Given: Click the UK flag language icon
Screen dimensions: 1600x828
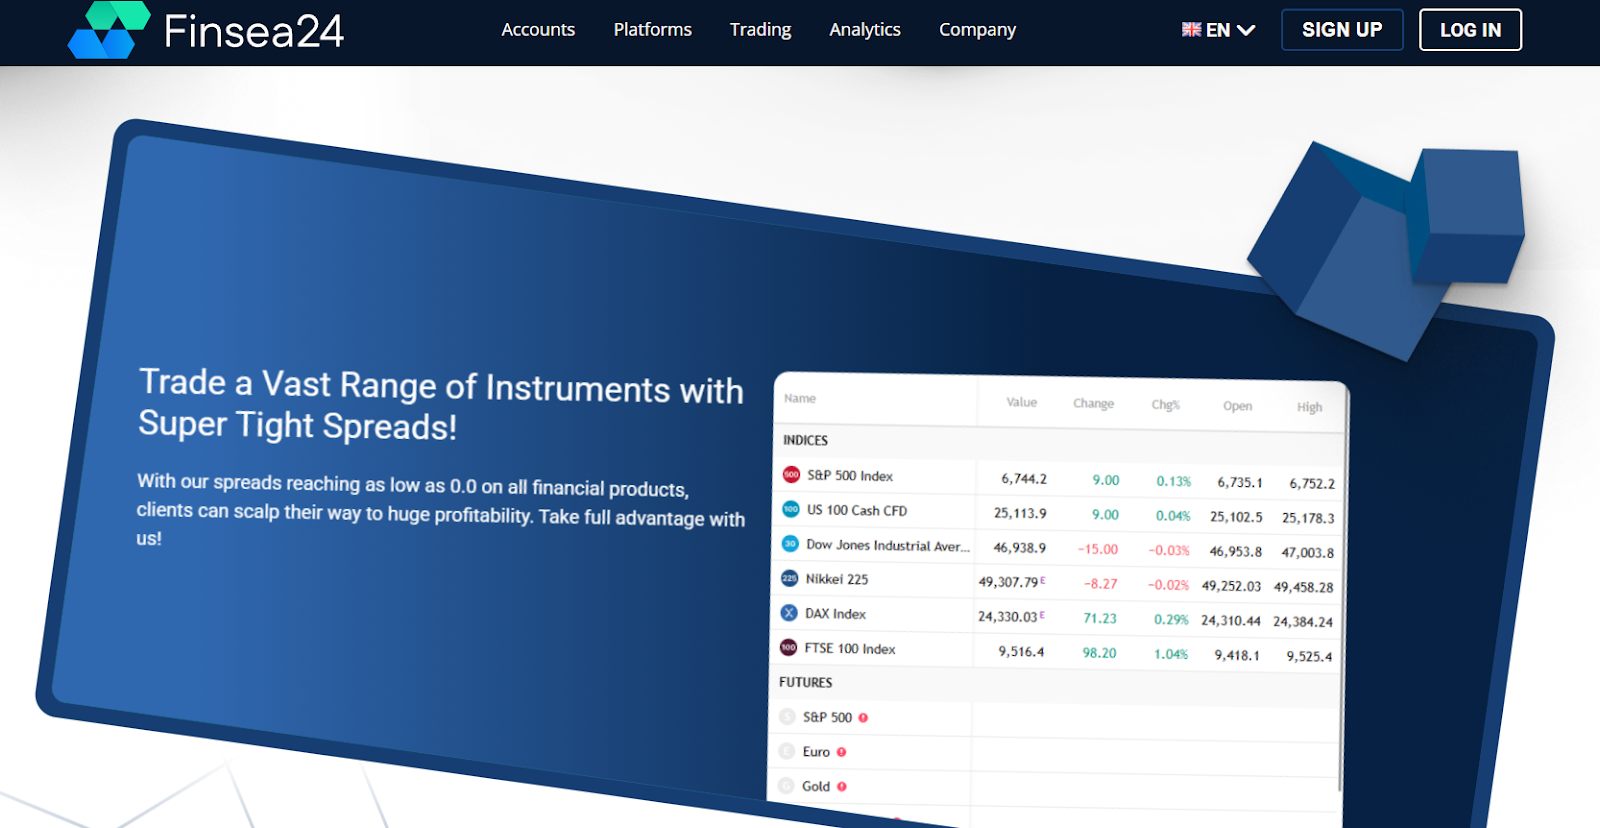Looking at the screenshot, I should tap(1191, 30).
